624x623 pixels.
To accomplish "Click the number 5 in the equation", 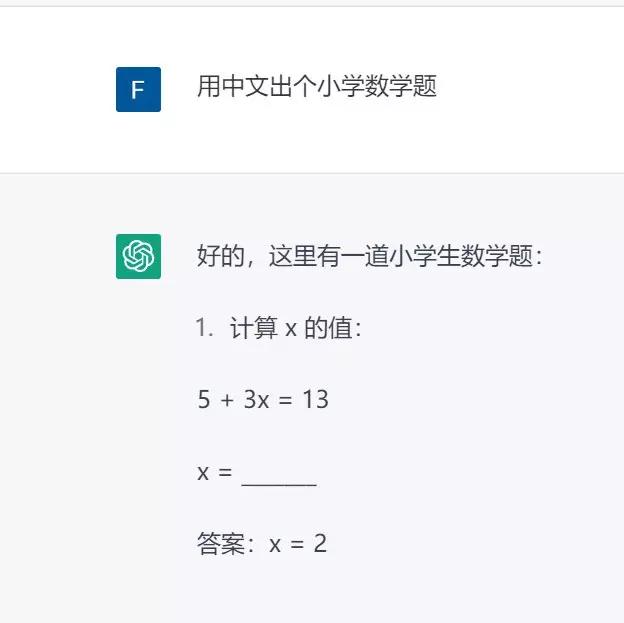I will 204,400.
